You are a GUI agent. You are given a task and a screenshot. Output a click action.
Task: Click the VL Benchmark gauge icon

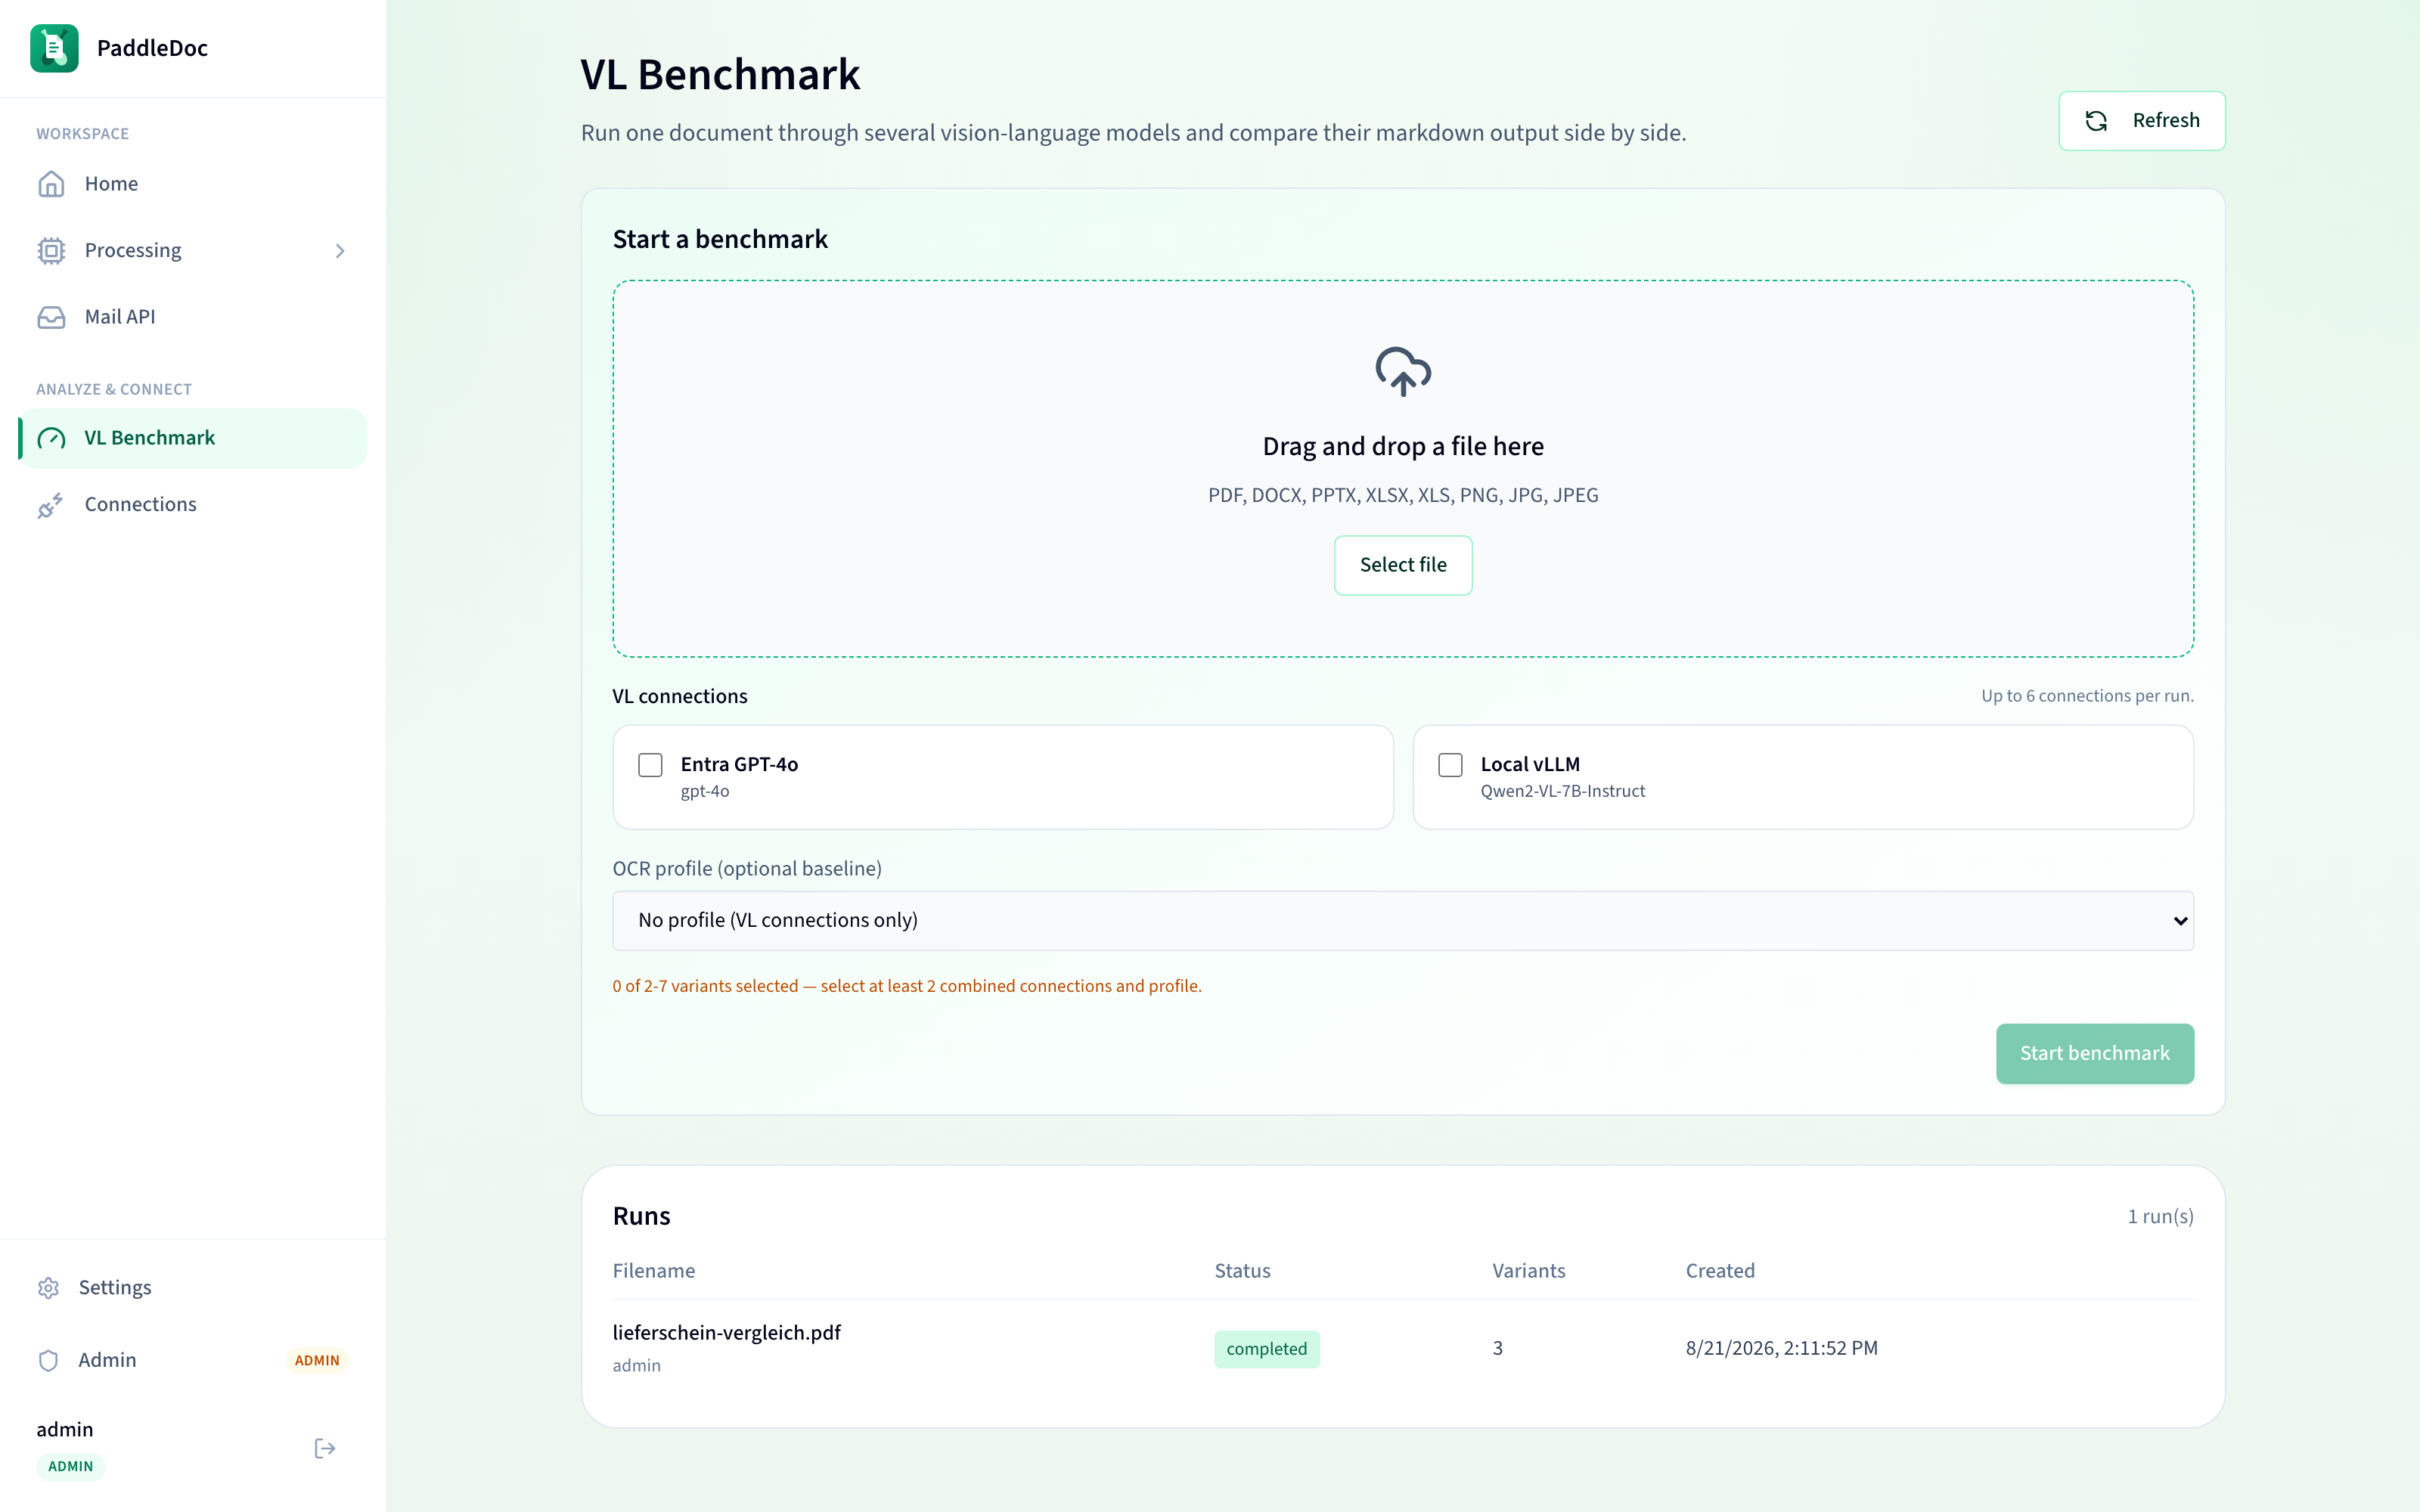click(51, 438)
